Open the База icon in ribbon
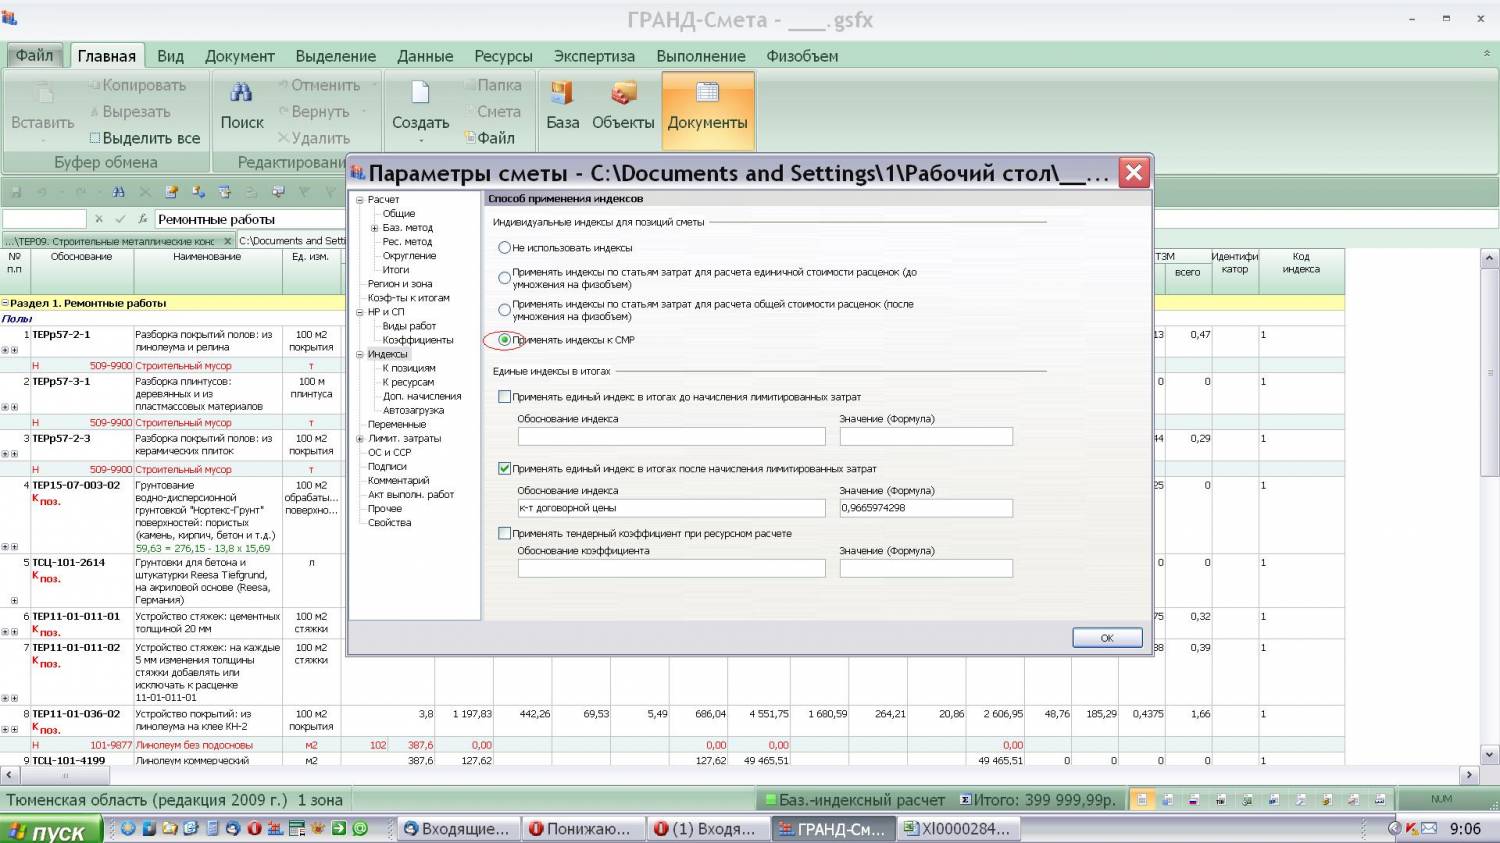Viewport: 1500px width, 843px height. 562,93
